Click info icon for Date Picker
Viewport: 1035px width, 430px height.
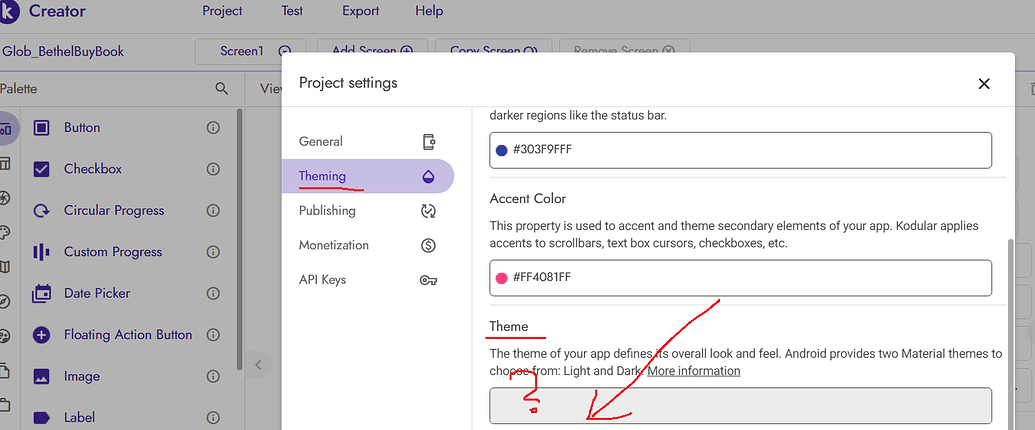[x=213, y=293]
